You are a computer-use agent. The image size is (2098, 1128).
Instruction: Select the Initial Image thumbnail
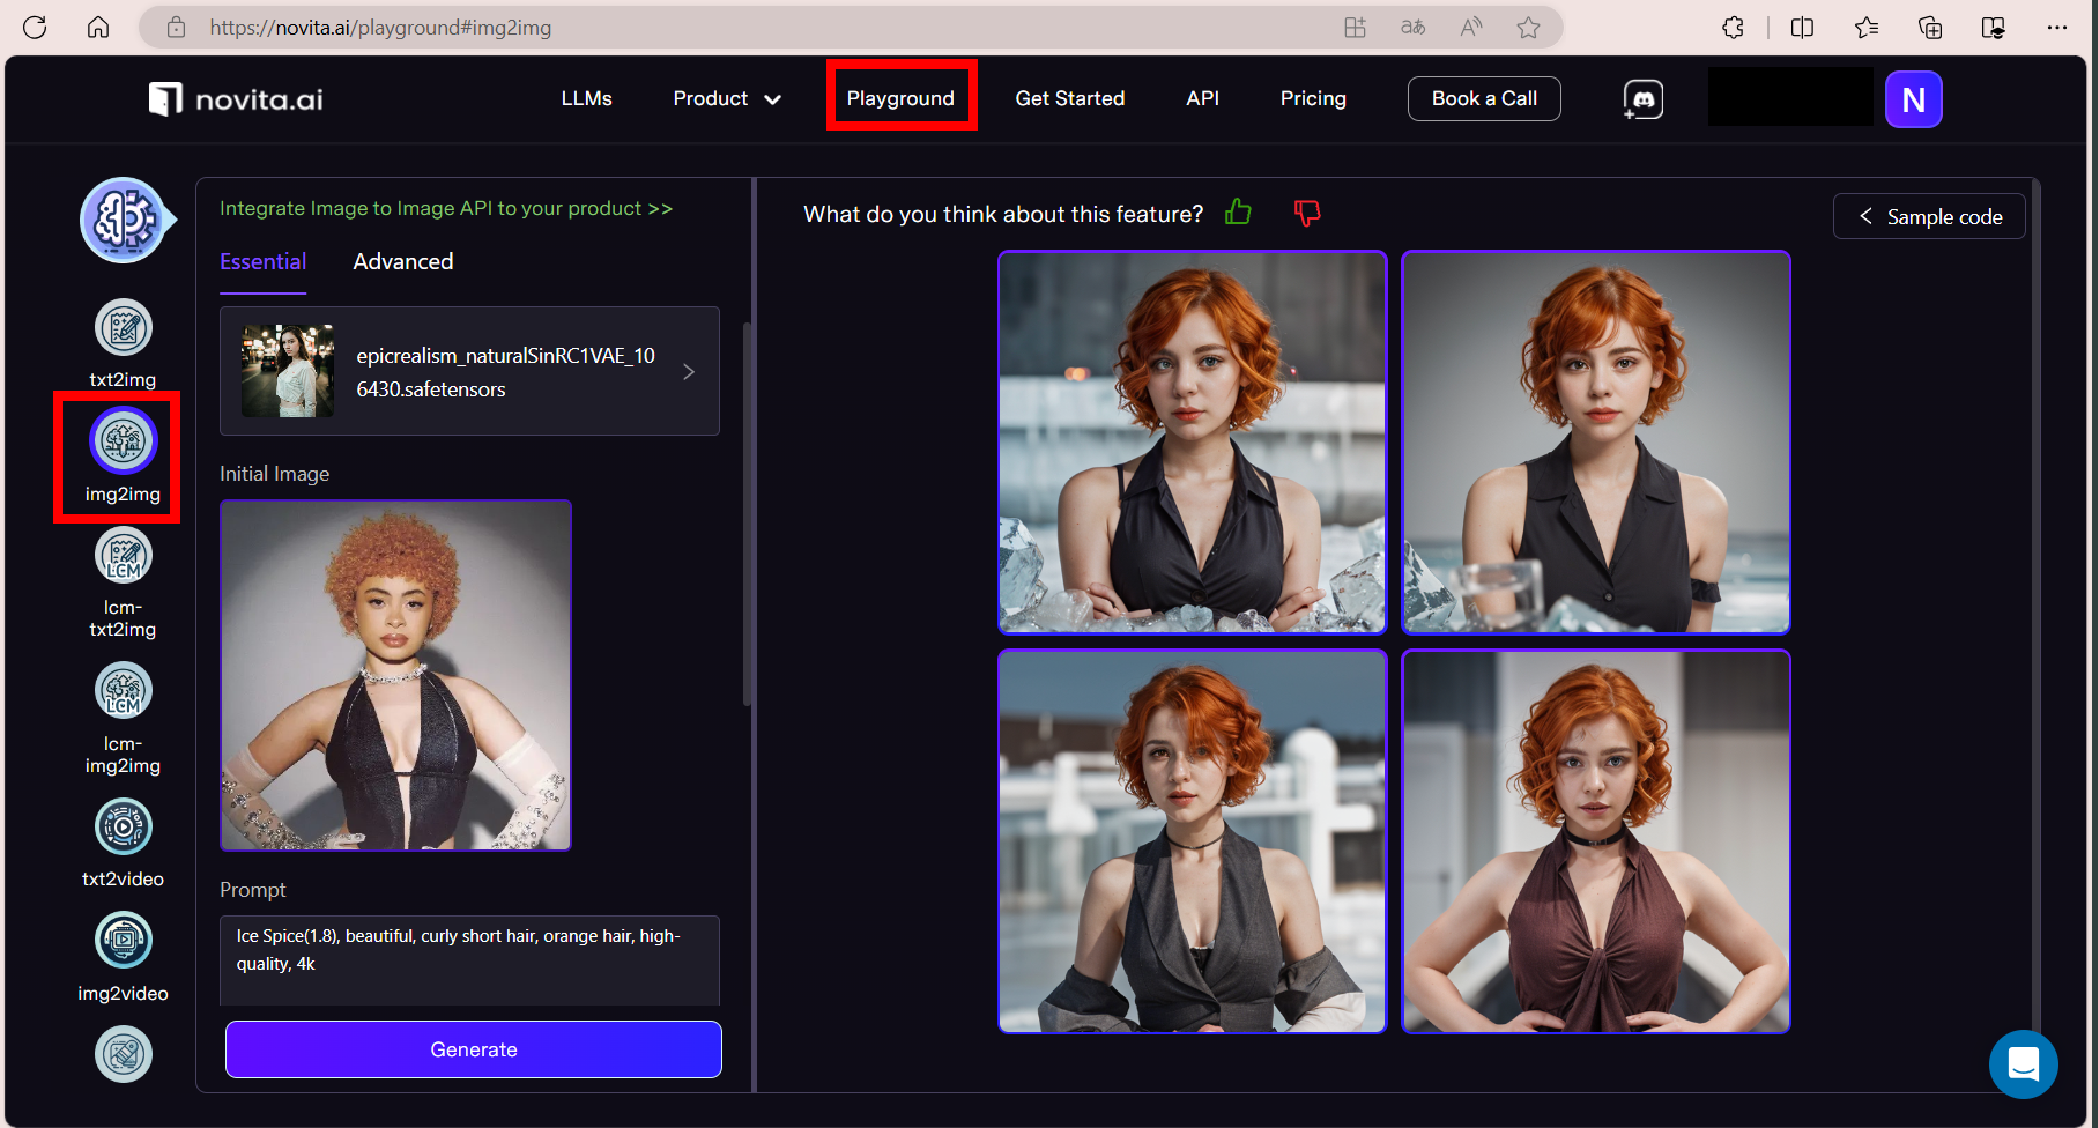tap(396, 675)
